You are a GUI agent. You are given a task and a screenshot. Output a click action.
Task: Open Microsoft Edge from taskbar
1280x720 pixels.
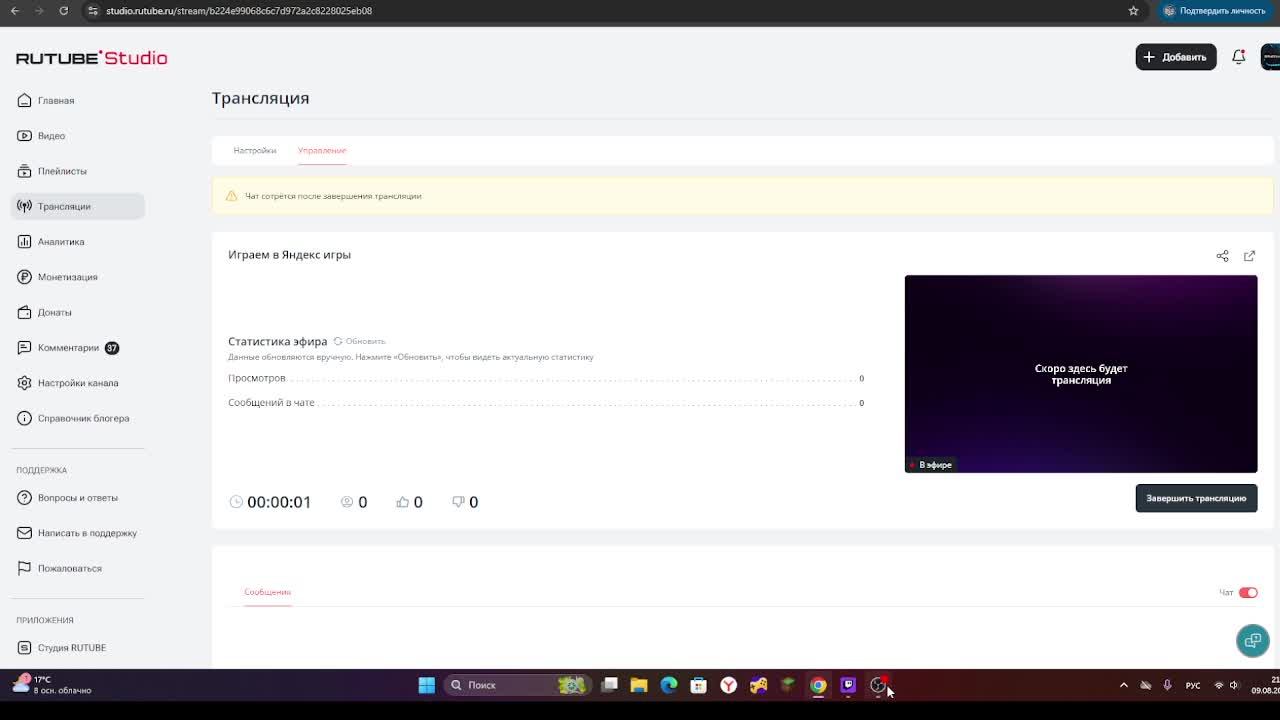pyautogui.click(x=669, y=685)
